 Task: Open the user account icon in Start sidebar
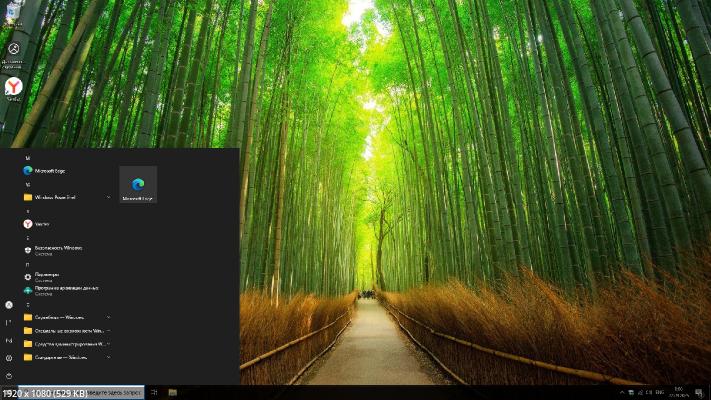[x=9, y=304]
